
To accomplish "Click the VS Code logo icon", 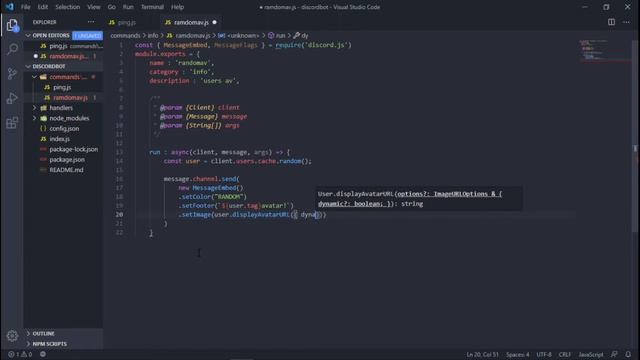I will (9, 7).
